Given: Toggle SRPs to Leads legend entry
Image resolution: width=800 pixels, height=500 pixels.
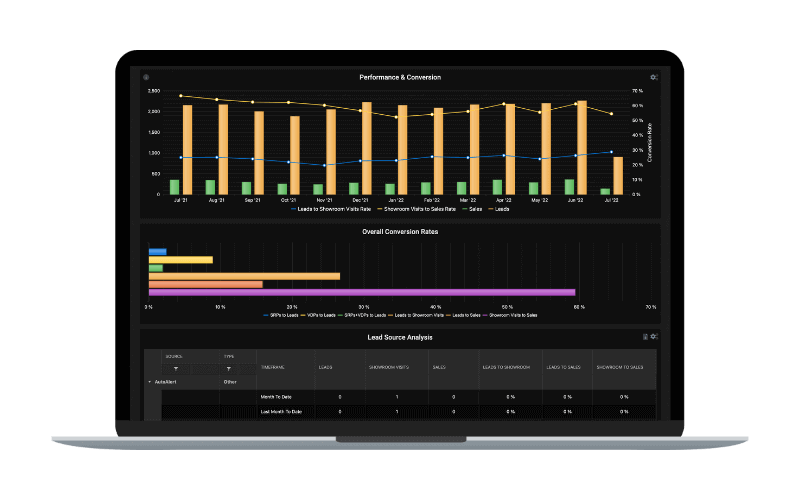Looking at the screenshot, I should [x=281, y=315].
